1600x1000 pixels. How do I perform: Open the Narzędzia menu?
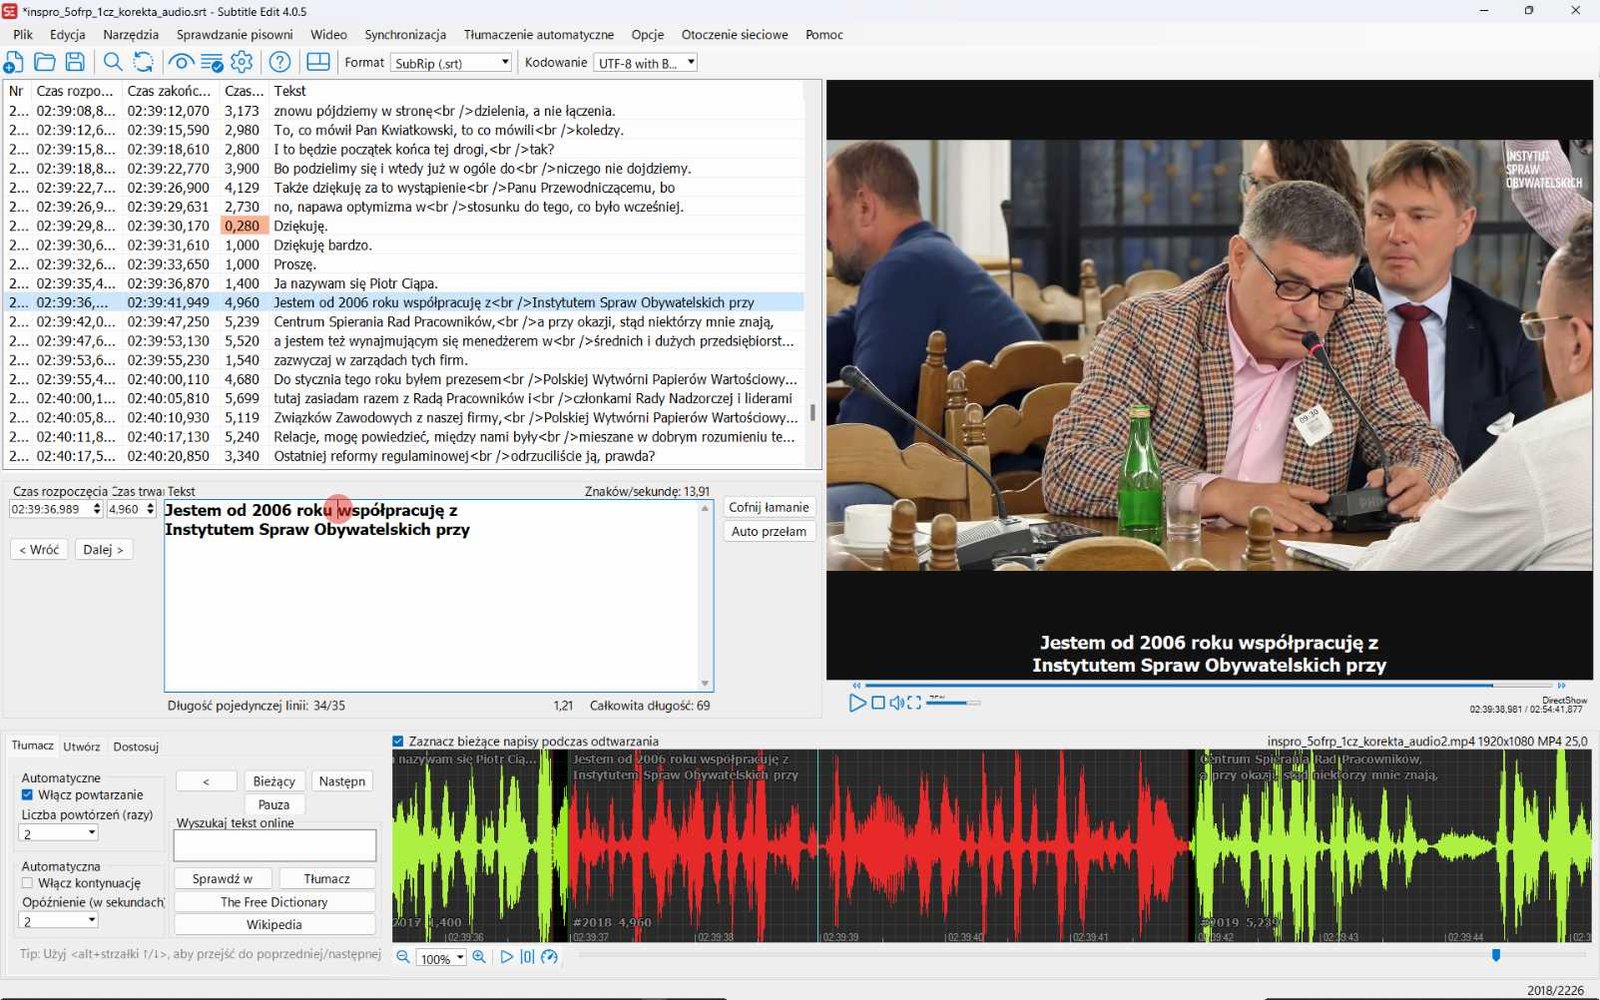click(x=131, y=34)
